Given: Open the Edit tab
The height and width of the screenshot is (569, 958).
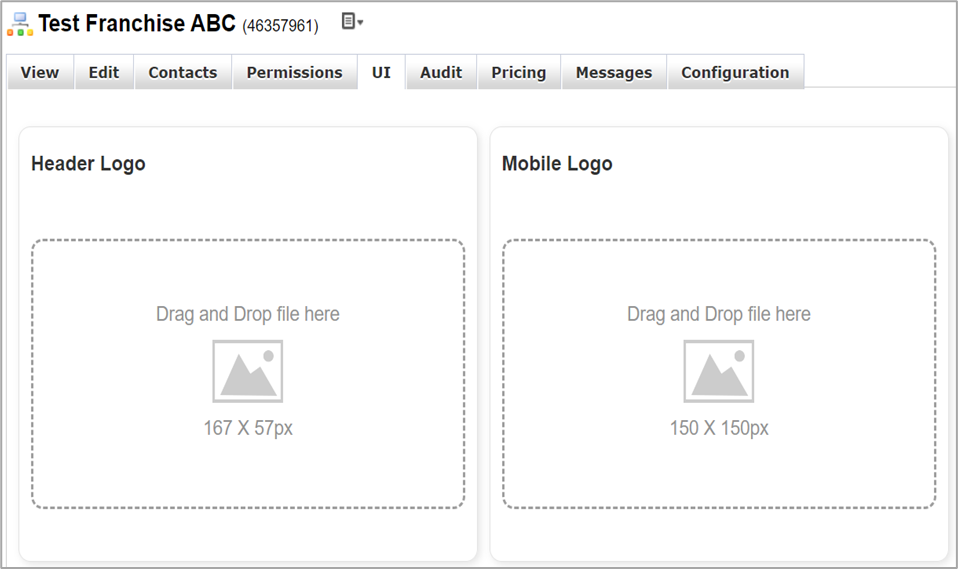Looking at the screenshot, I should (103, 72).
